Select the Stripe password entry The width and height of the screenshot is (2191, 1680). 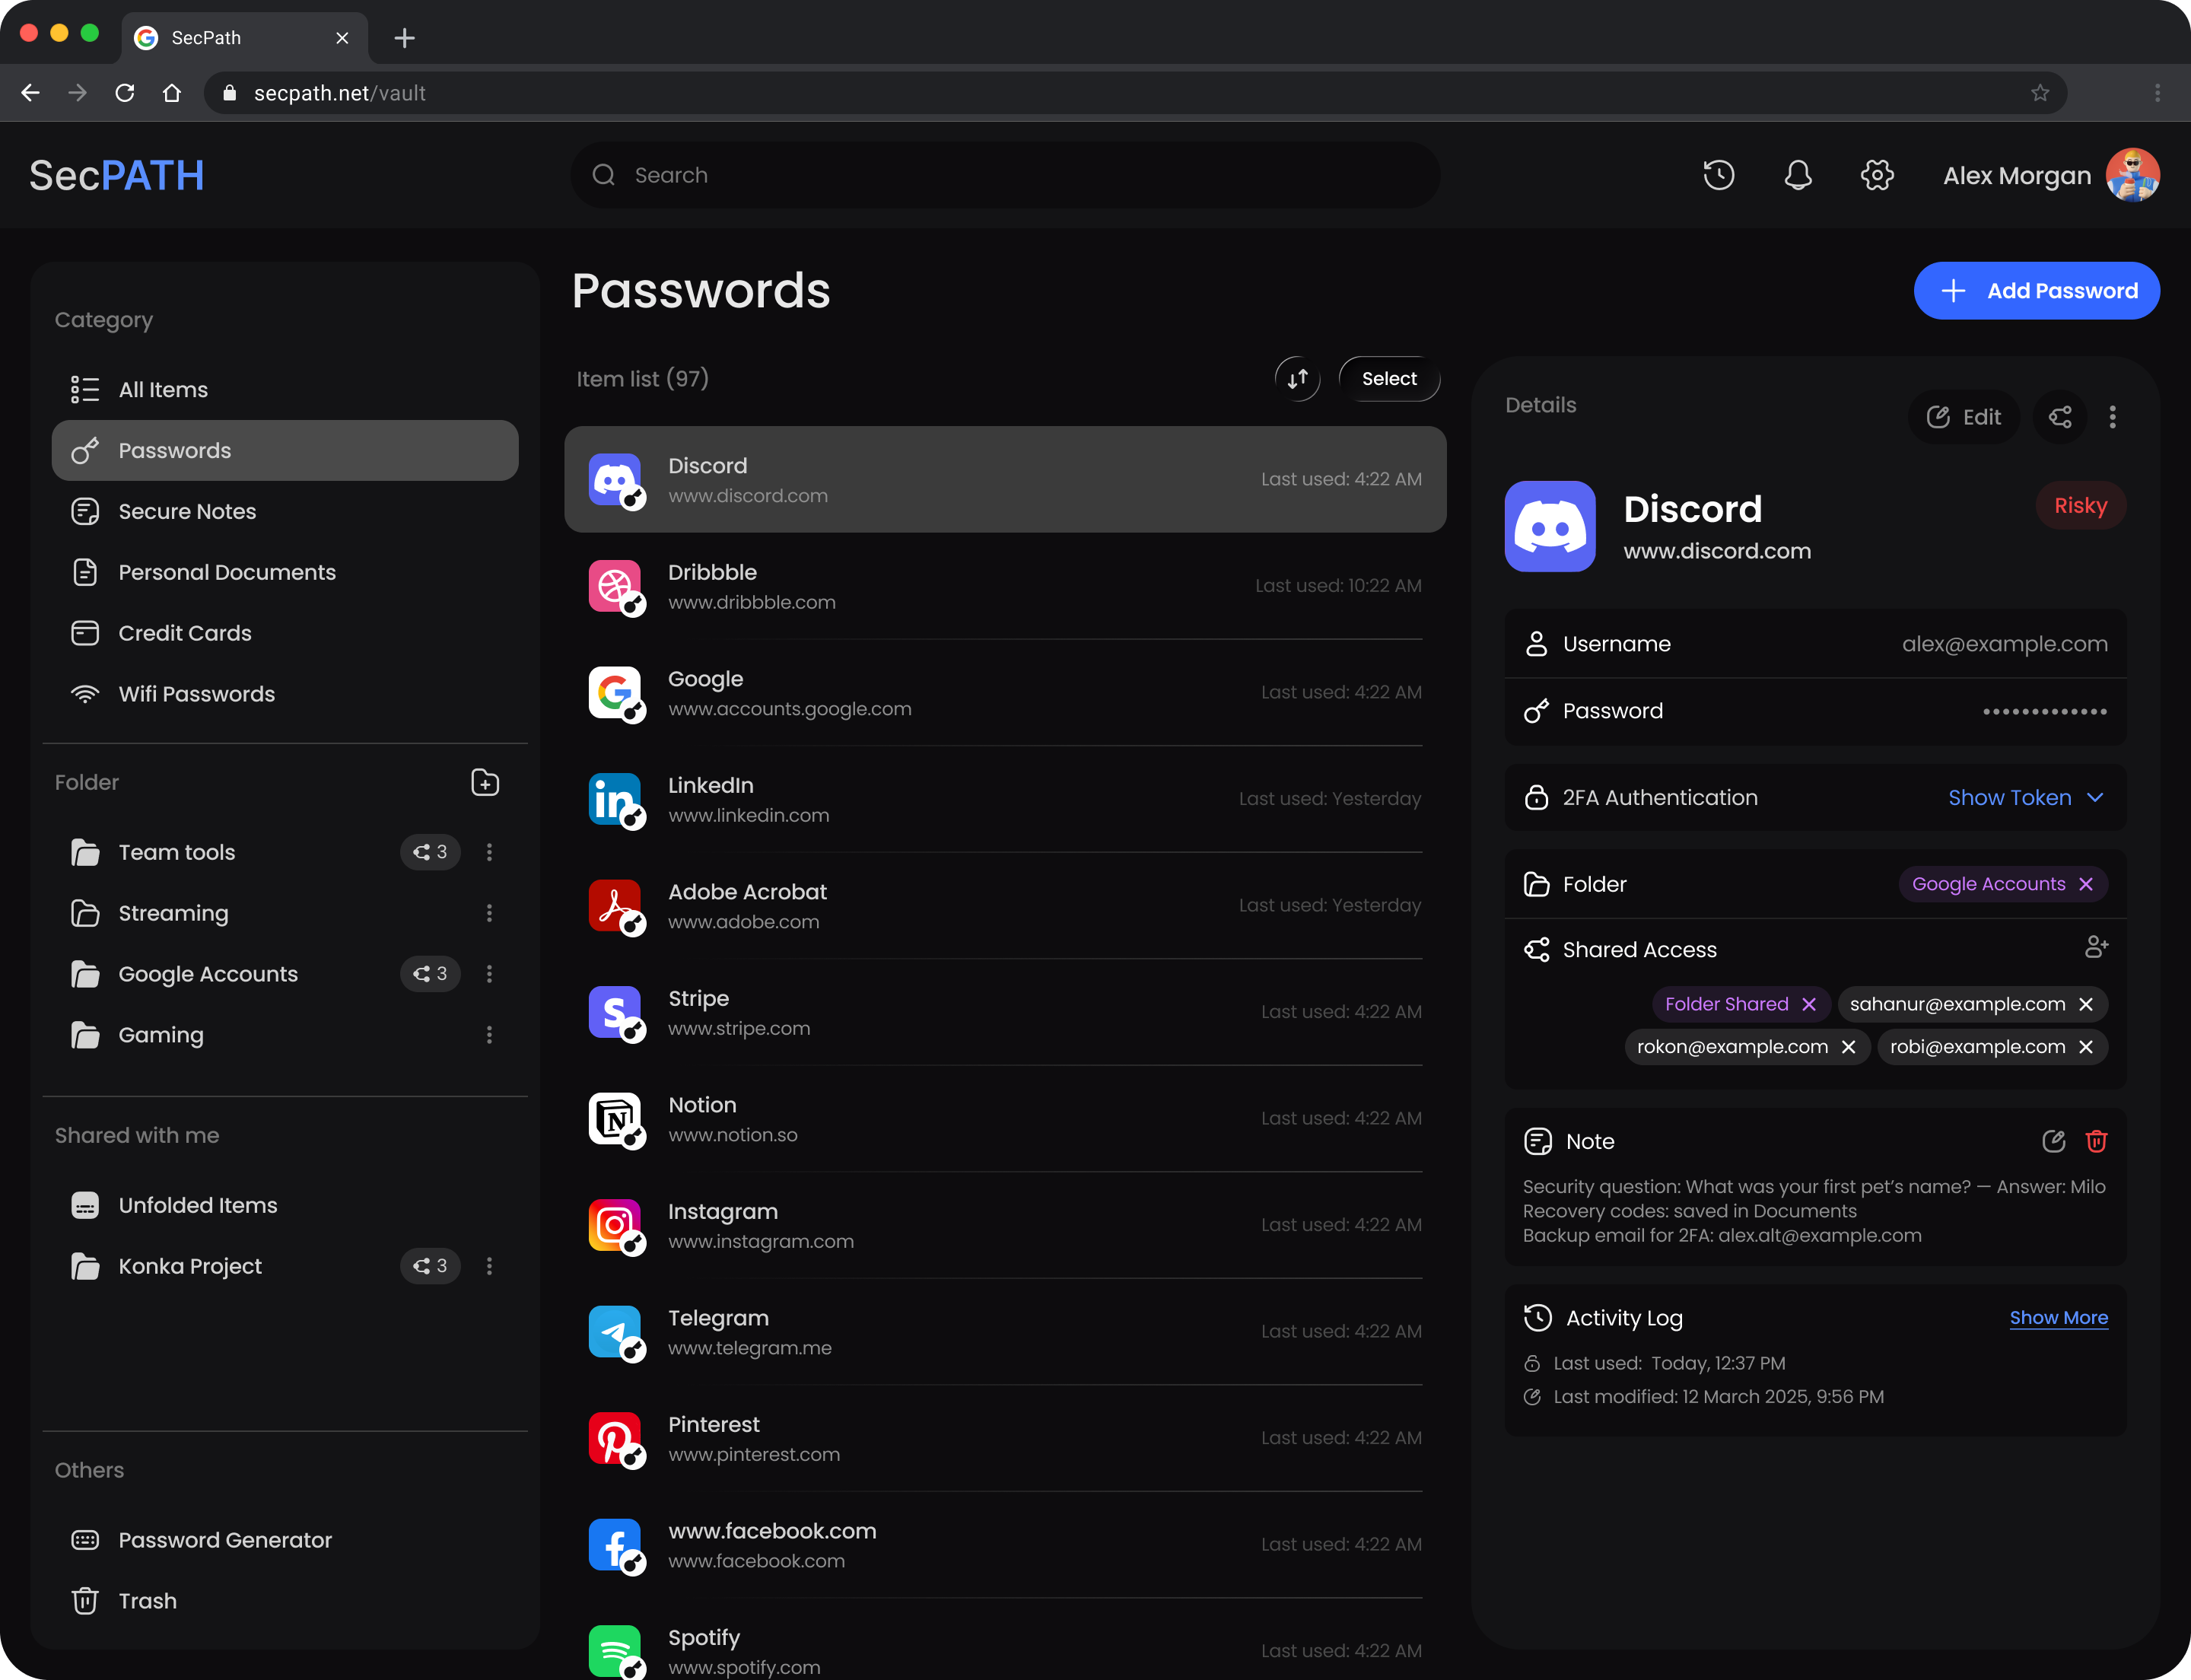[x=1005, y=1013]
